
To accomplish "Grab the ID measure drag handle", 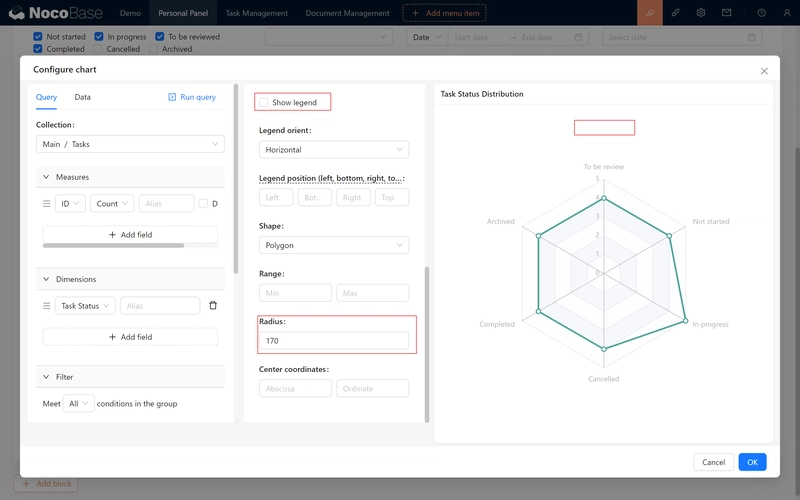I will 46,204.
